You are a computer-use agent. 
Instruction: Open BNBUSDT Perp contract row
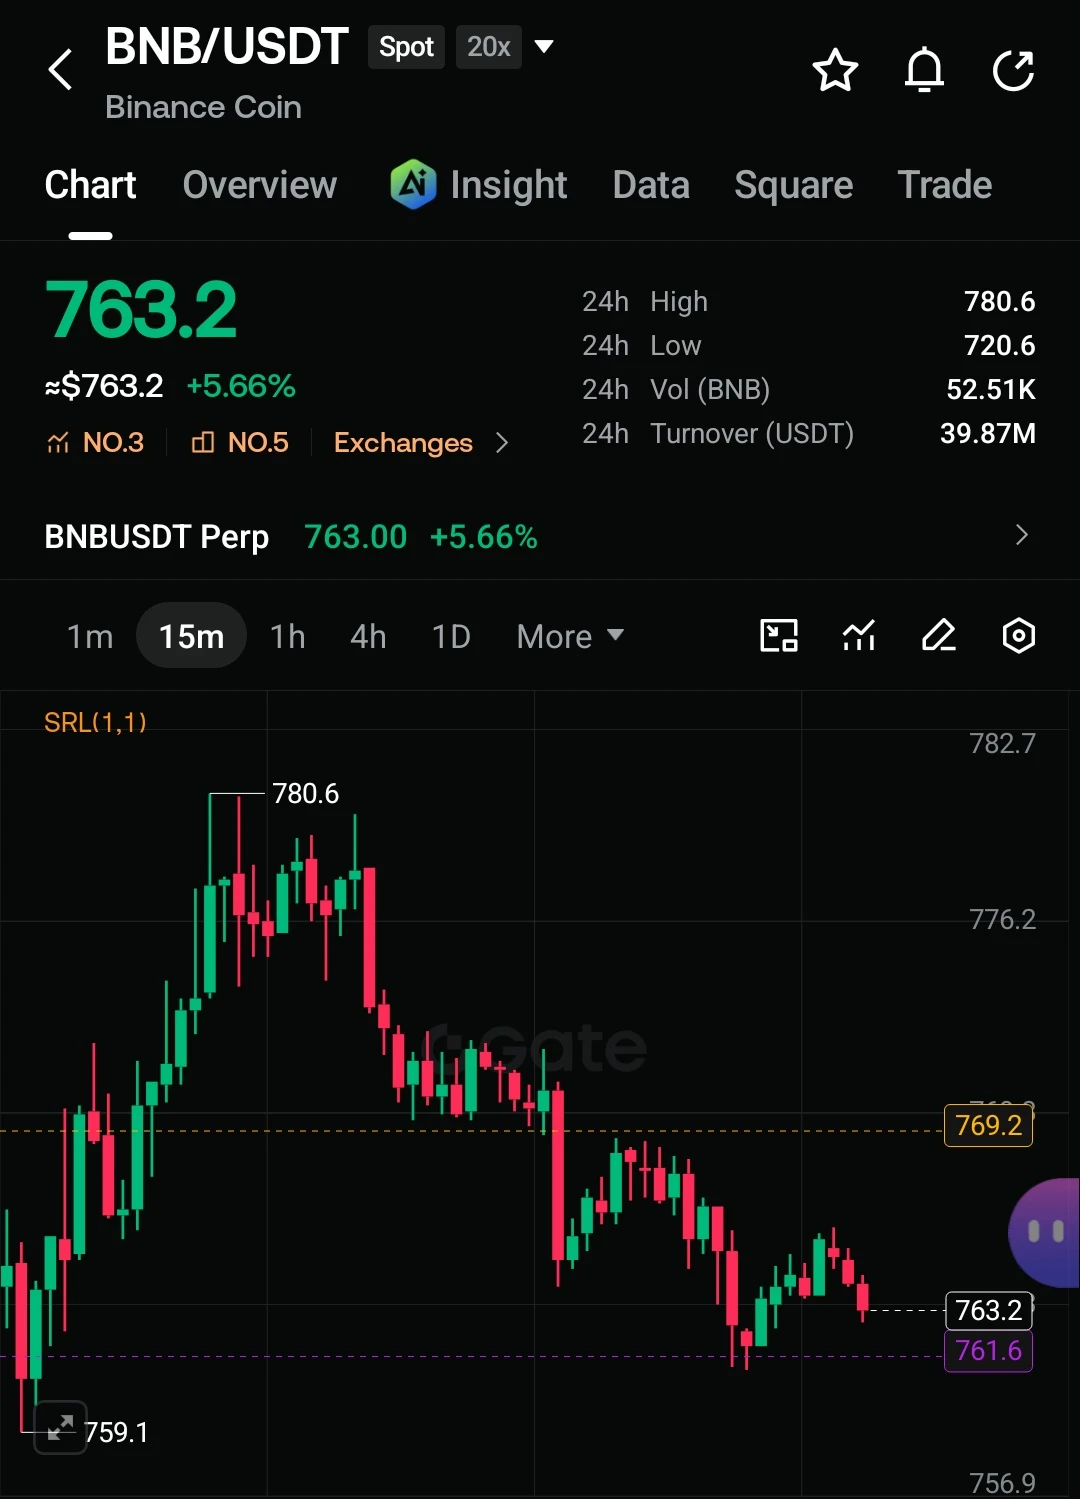(540, 536)
